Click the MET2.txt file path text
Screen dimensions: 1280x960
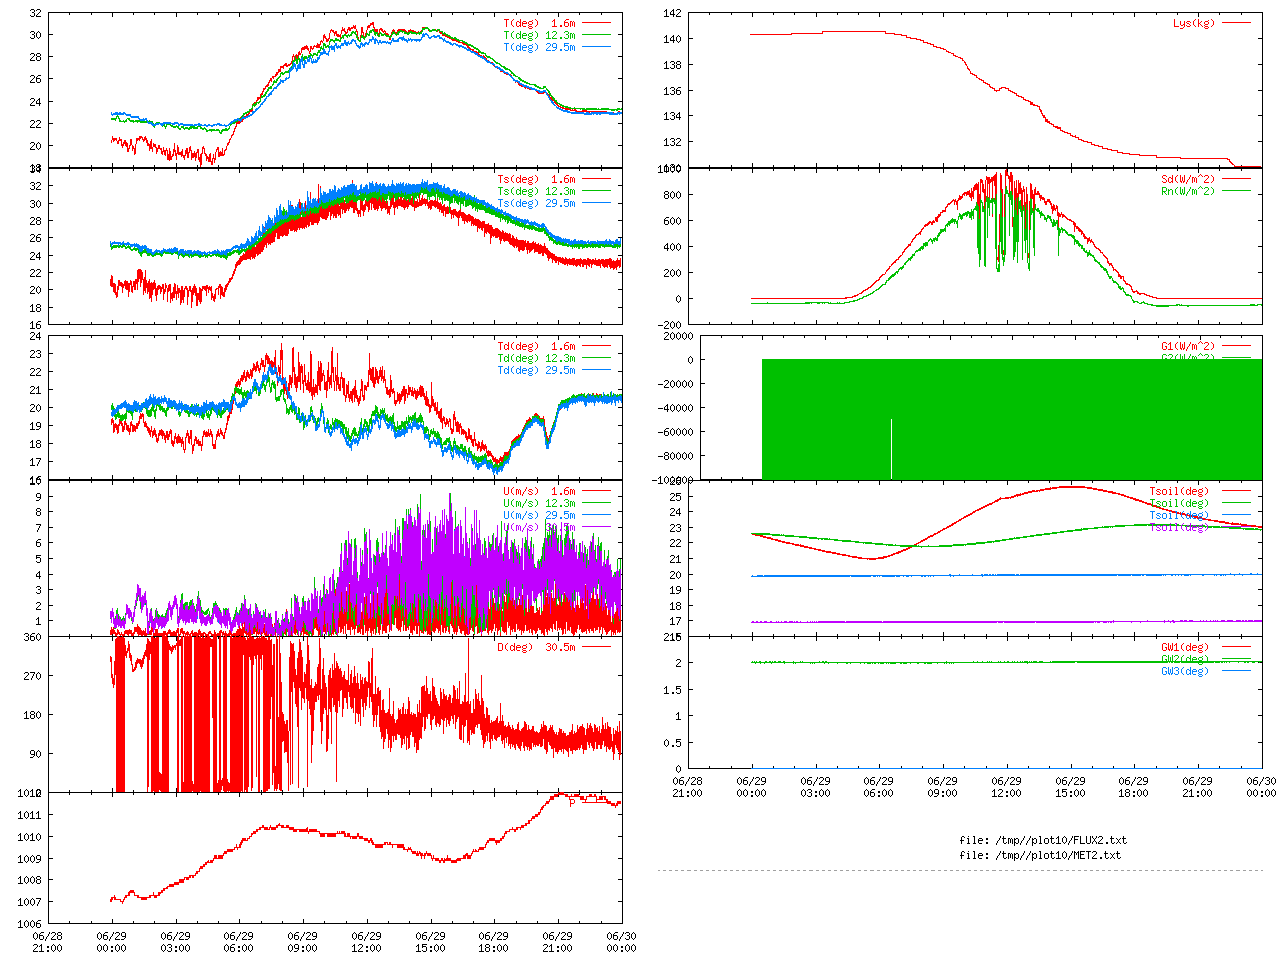(1040, 855)
